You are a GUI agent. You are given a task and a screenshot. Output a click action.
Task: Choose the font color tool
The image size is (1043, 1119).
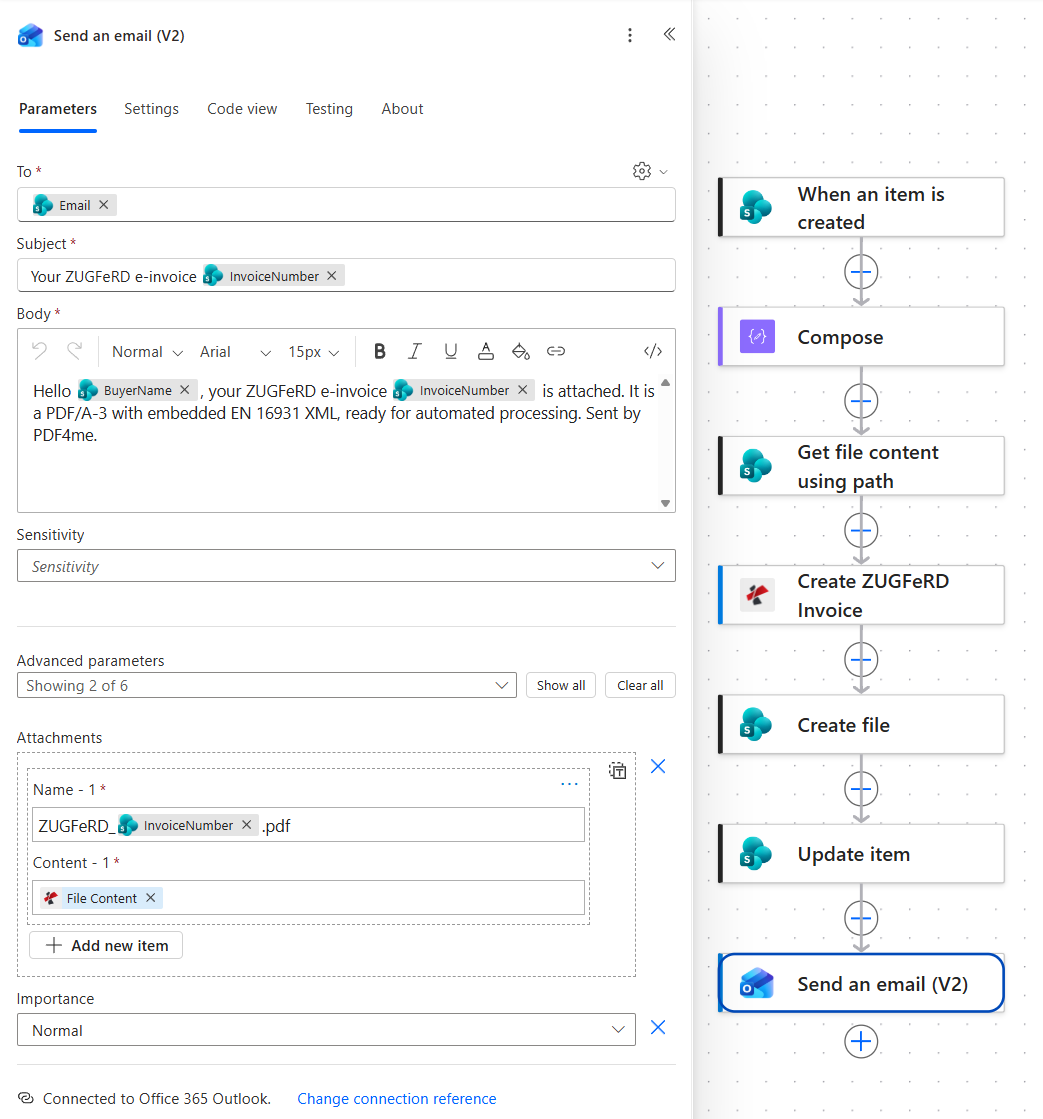point(486,351)
